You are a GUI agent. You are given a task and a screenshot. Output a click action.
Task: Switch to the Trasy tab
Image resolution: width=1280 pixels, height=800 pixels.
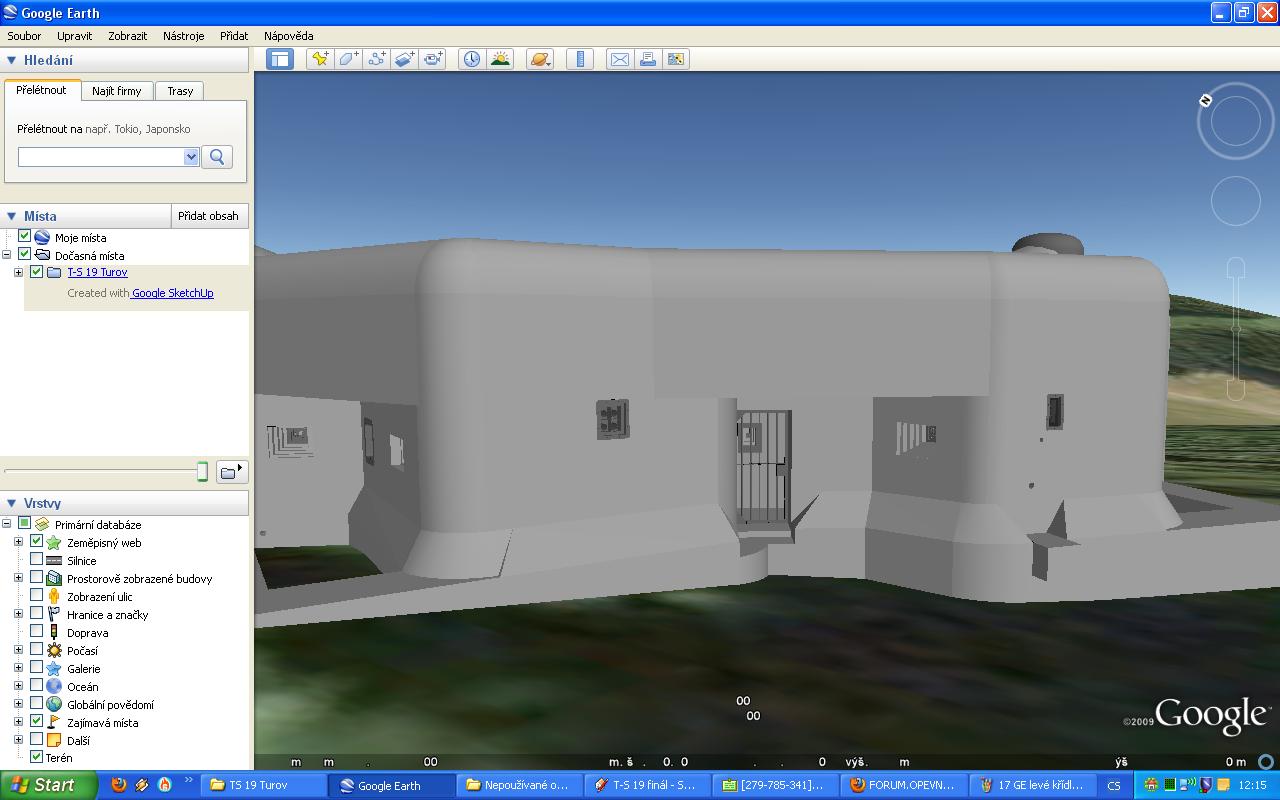click(x=180, y=91)
